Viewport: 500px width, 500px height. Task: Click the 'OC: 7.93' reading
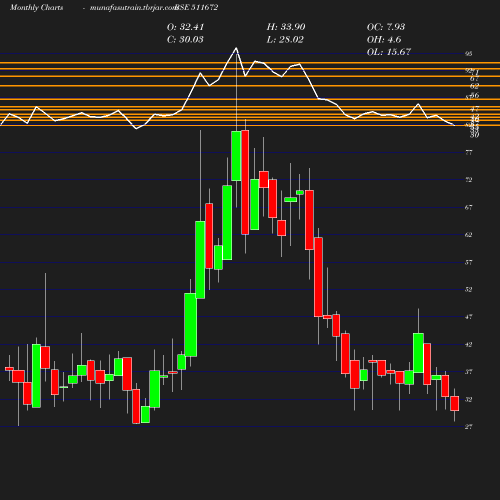(x=386, y=27)
